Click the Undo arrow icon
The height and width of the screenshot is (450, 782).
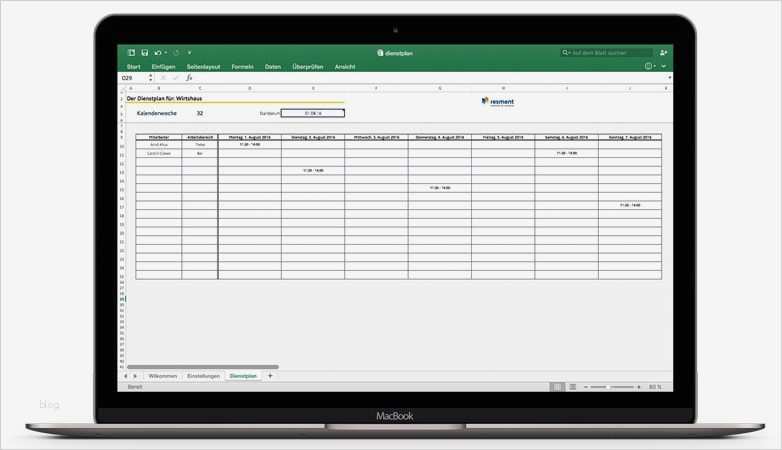158,52
